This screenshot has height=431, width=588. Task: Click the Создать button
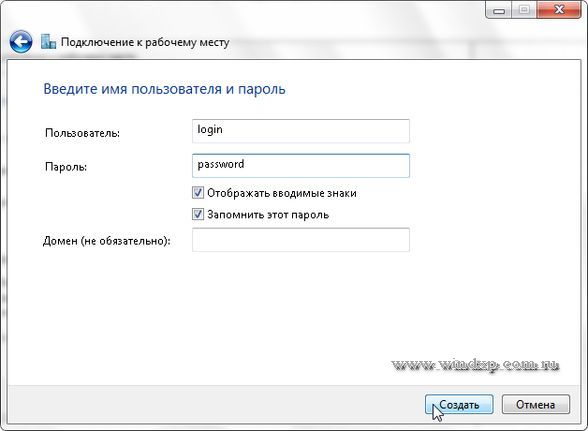click(459, 404)
